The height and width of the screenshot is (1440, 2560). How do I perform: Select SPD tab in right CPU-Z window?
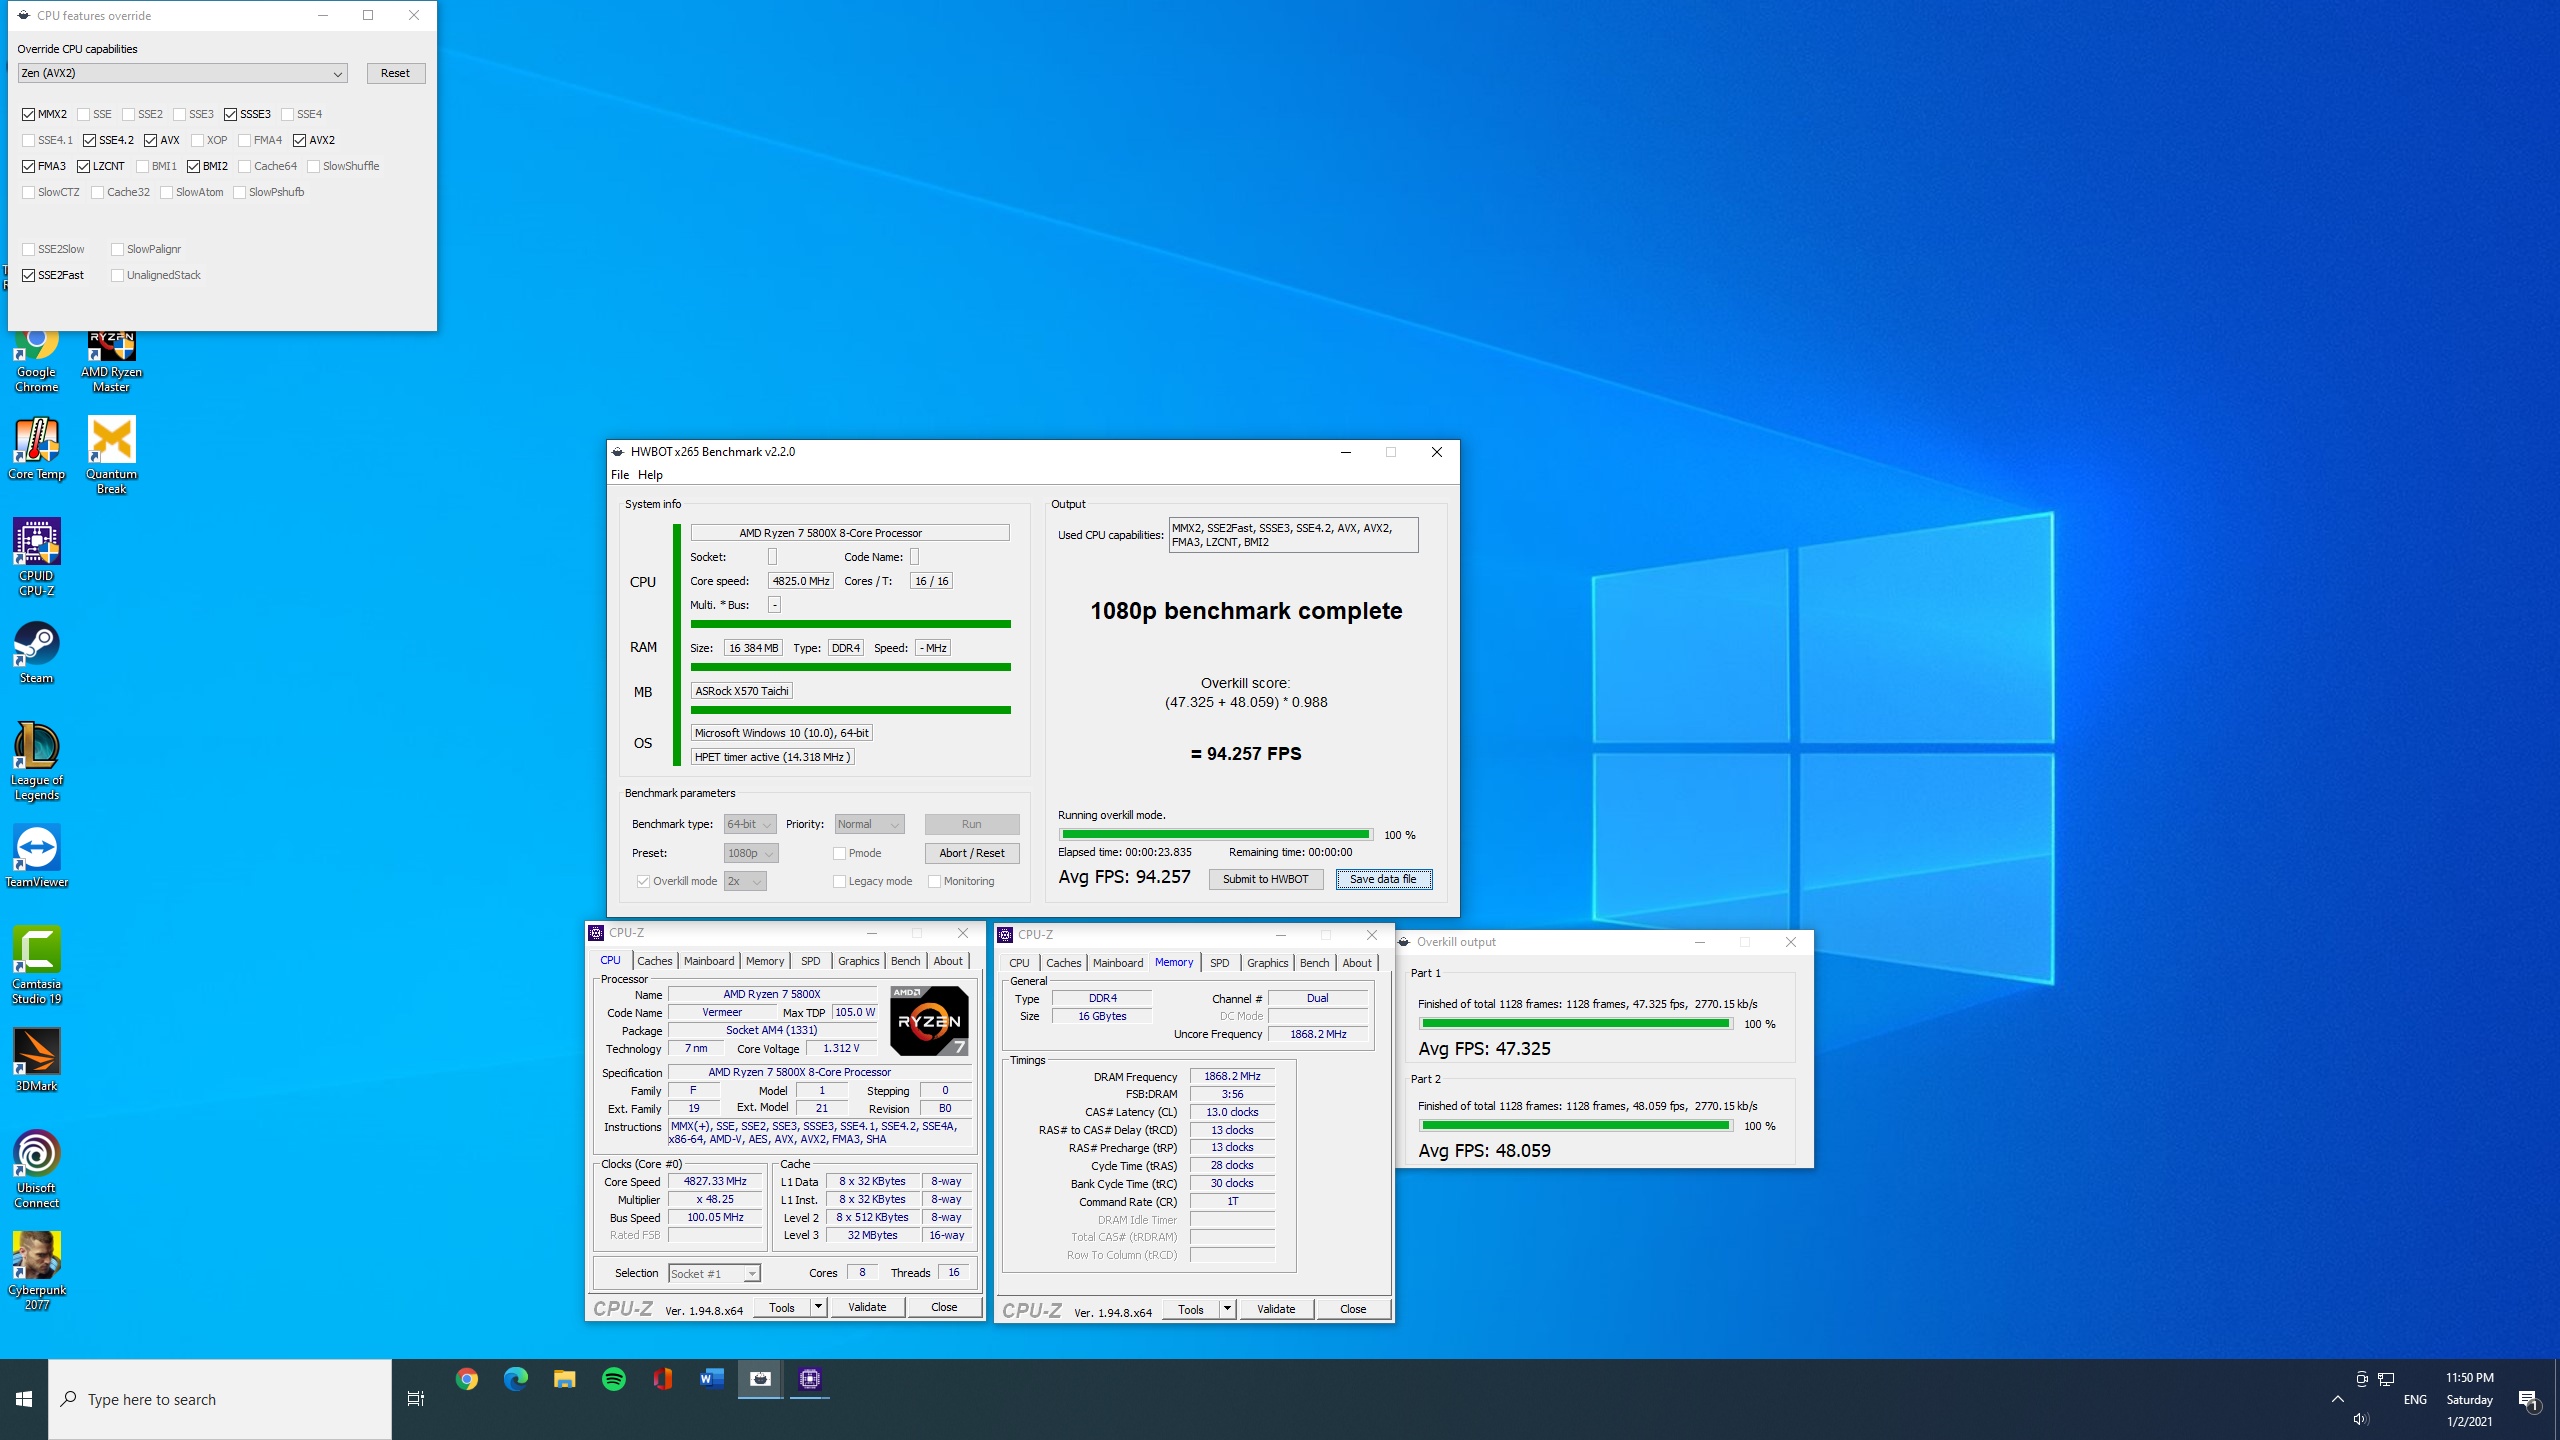[1220, 963]
